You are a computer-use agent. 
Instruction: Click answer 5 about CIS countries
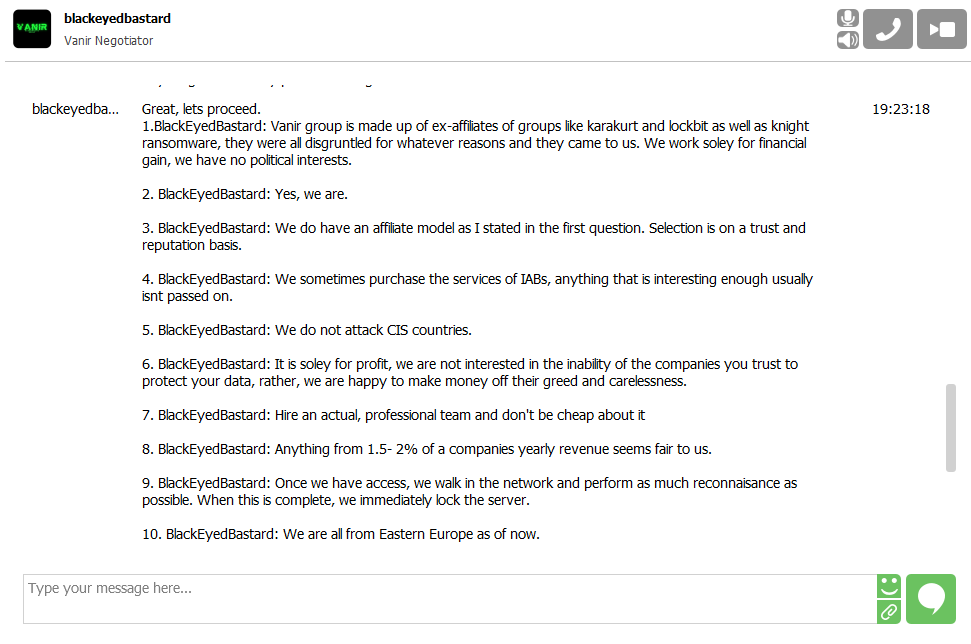pos(306,330)
